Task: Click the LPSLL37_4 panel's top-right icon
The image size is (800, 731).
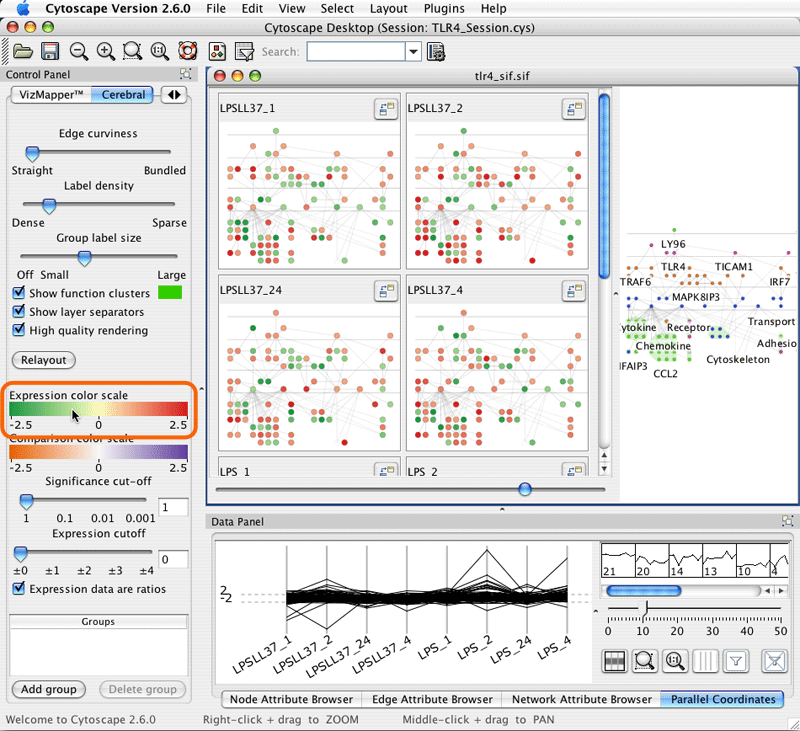Action: pos(573,291)
